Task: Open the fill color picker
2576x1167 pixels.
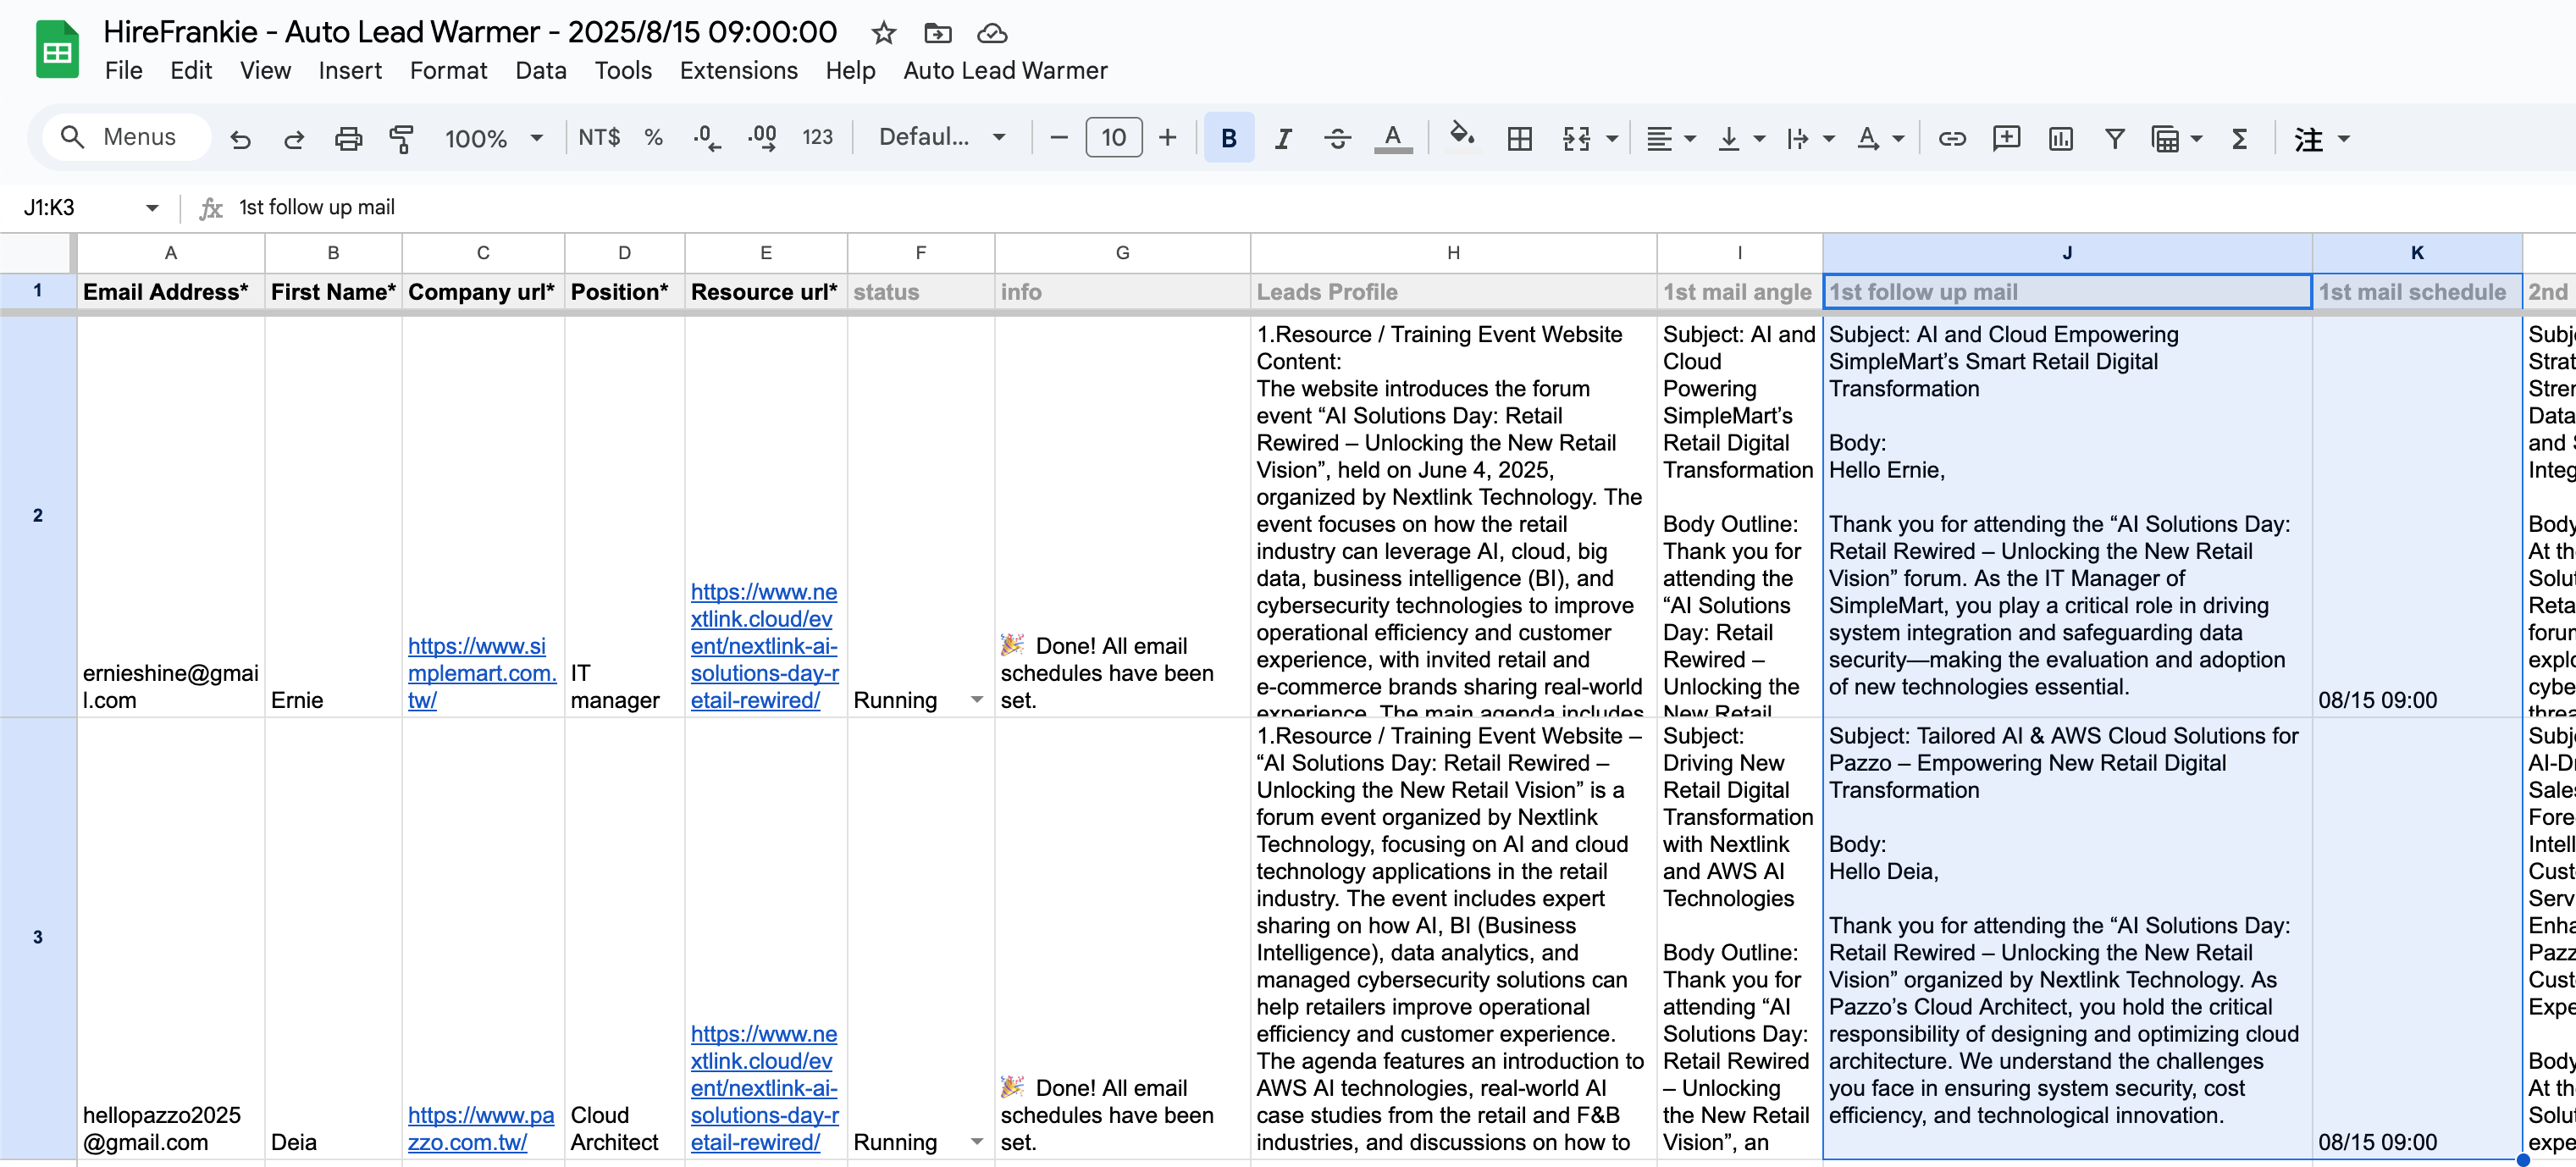Action: 1461,136
